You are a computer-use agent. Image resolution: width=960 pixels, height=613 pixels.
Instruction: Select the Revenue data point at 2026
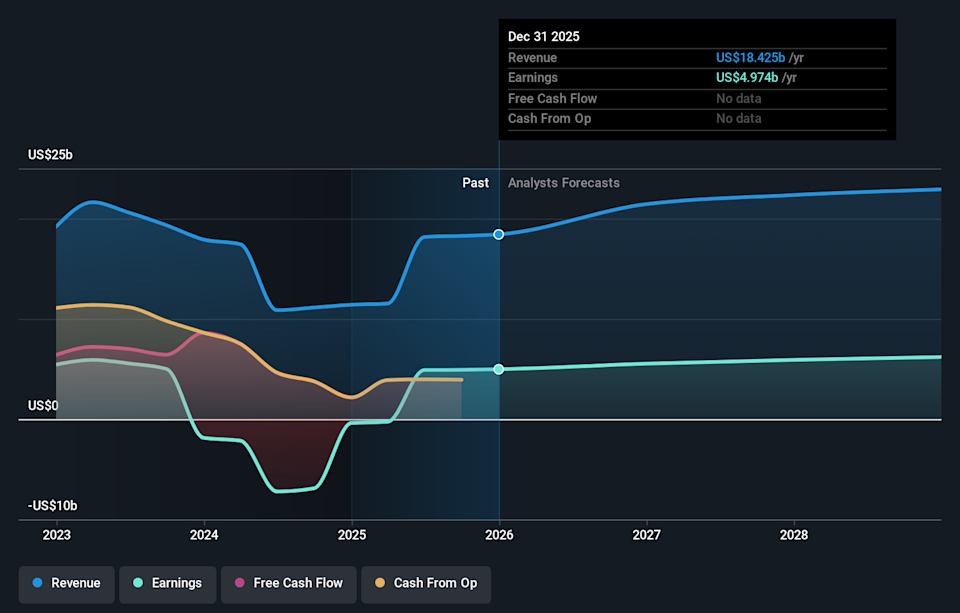point(499,234)
